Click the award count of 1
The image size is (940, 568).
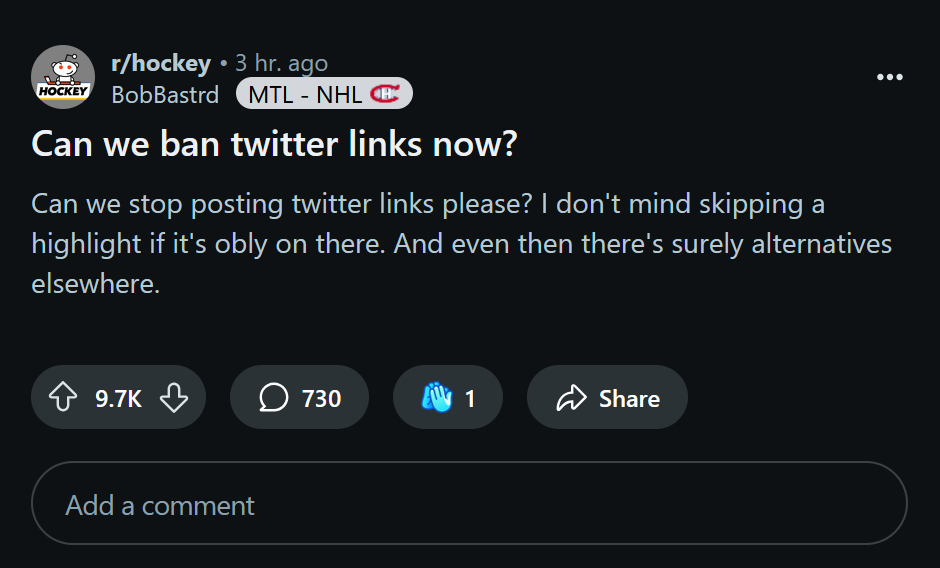(470, 398)
